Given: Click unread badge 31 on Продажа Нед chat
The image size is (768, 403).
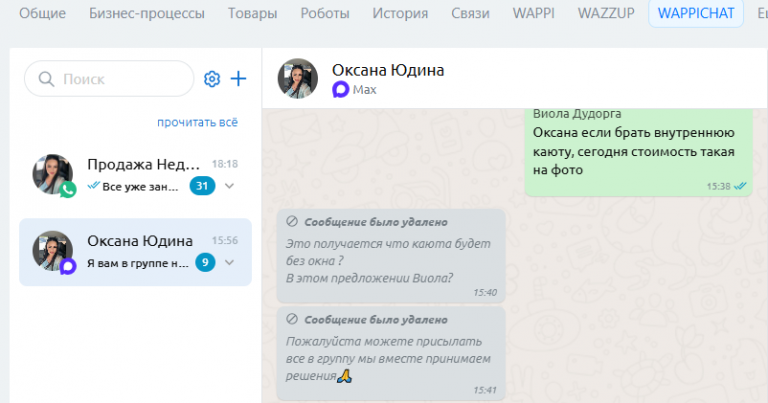Looking at the screenshot, I should [x=202, y=186].
